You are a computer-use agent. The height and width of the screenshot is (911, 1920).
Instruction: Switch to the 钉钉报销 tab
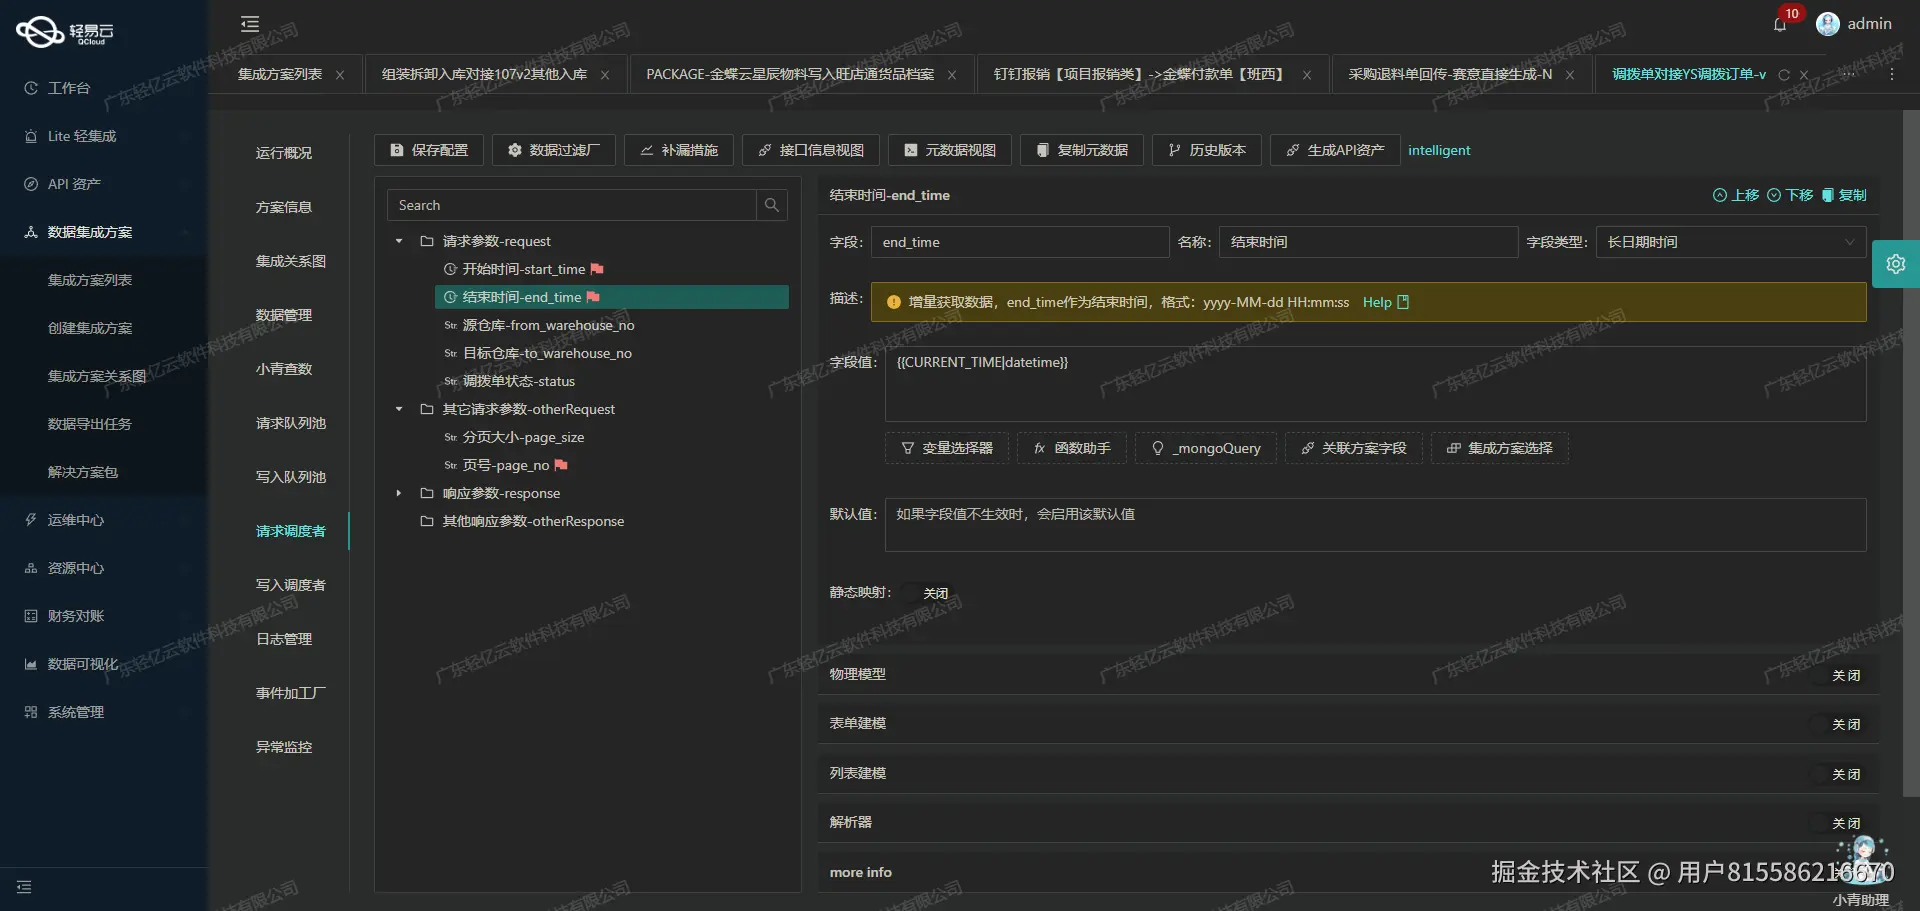[x=1139, y=75]
